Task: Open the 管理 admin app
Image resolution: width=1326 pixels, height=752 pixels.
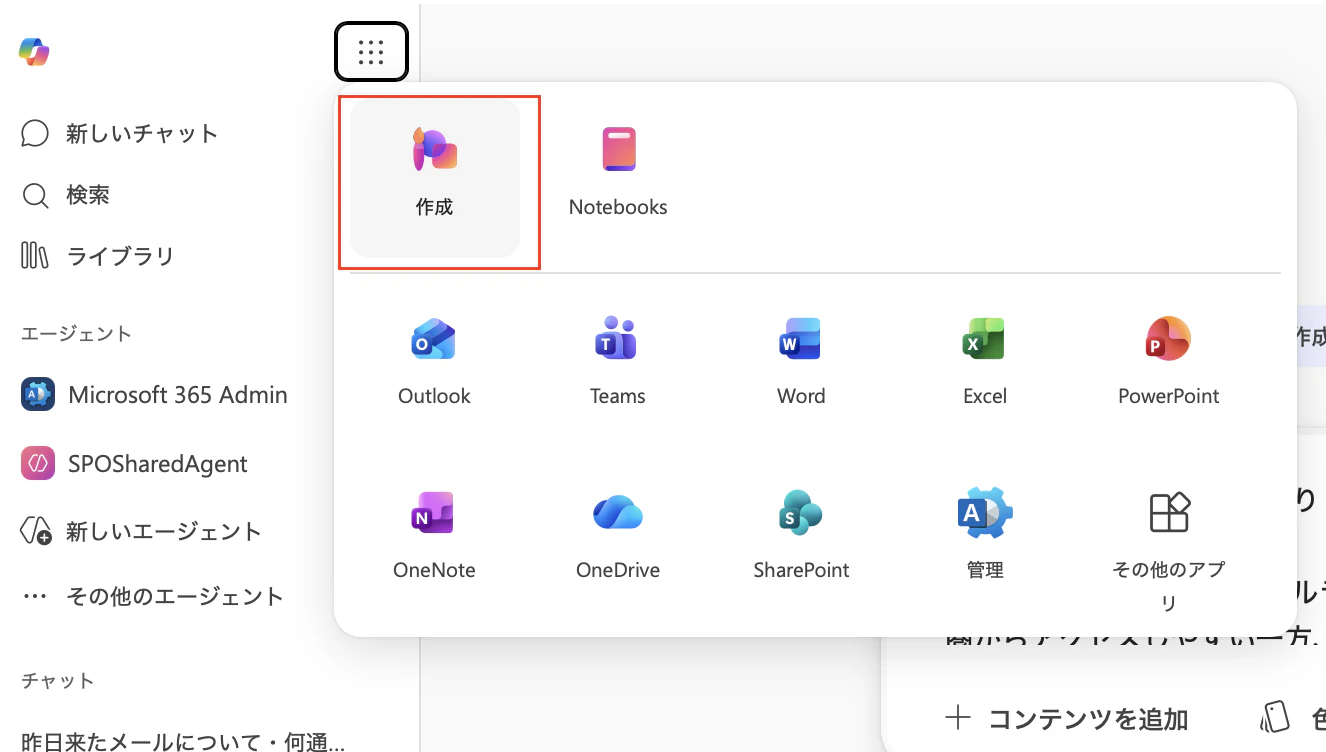Action: click(985, 535)
